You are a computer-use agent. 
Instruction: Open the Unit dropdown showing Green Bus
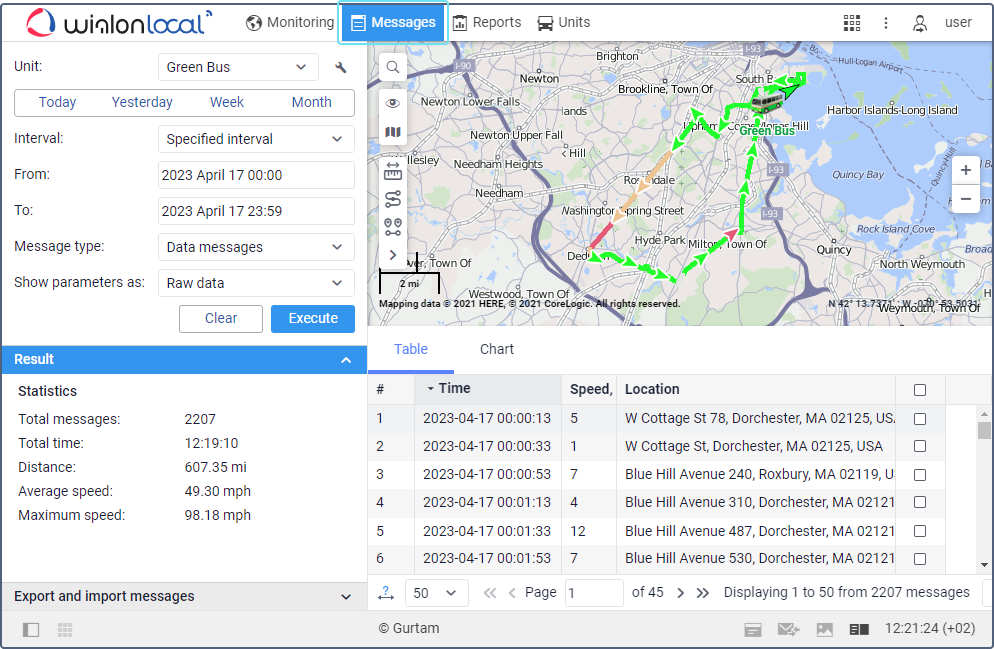pos(238,67)
